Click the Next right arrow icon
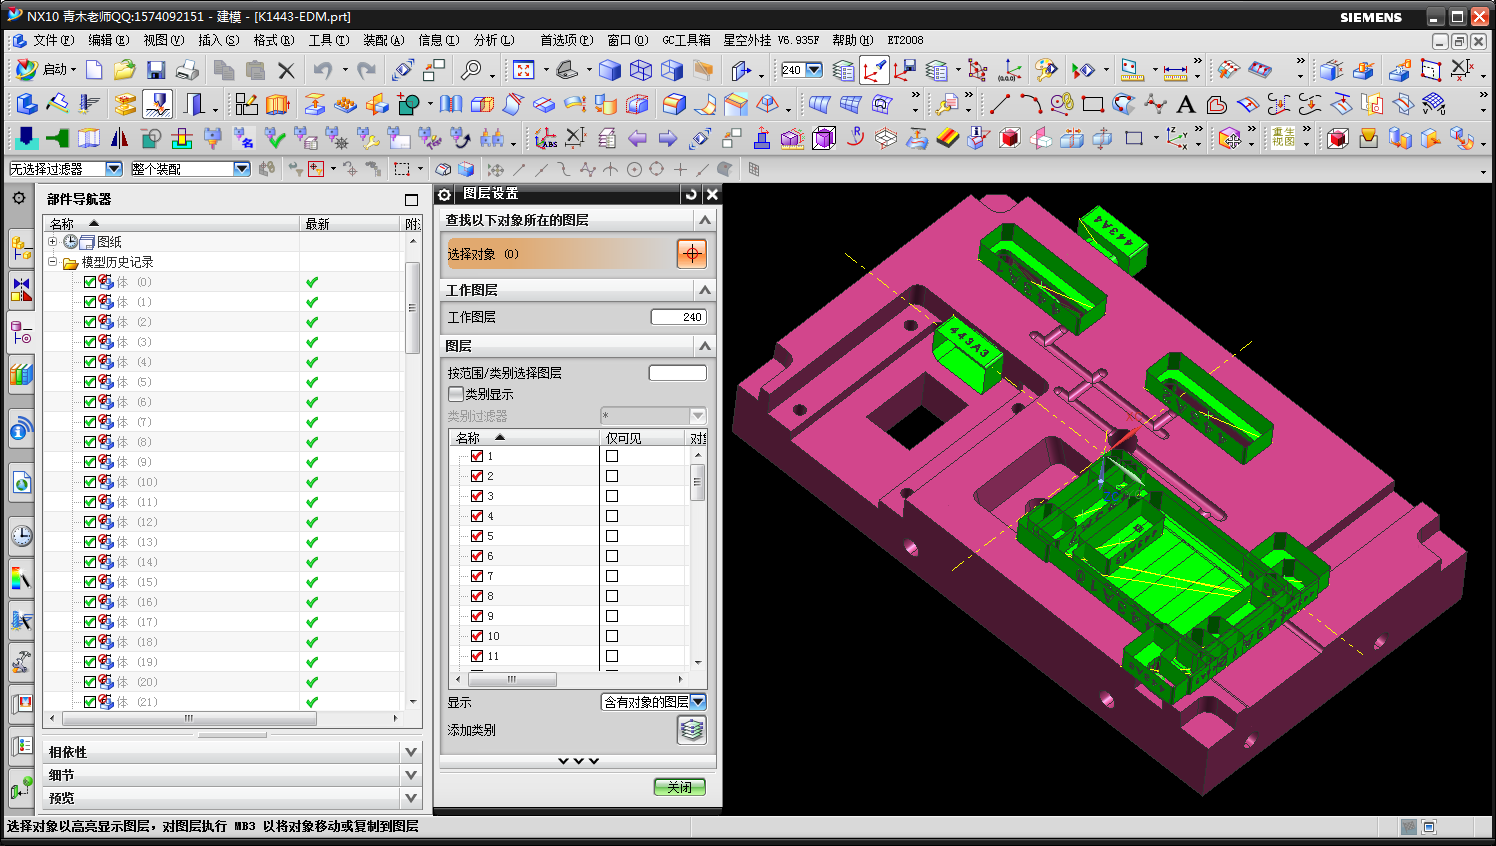 pyautogui.click(x=668, y=138)
